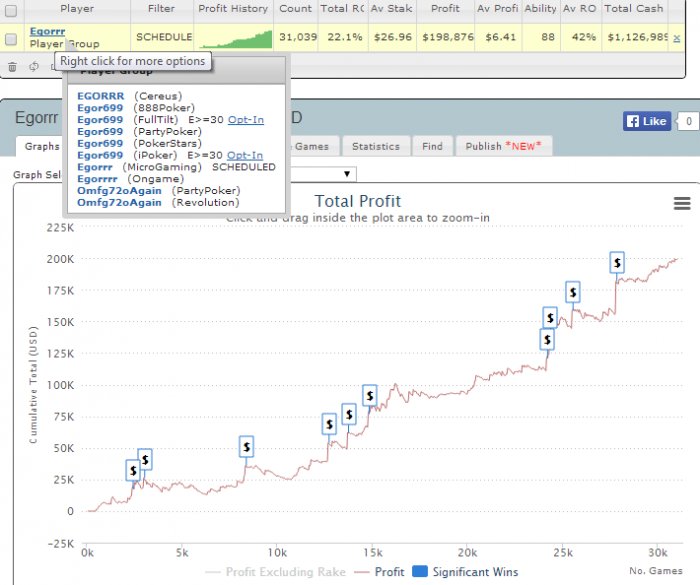Click the trash icon below the player row
This screenshot has width=700, height=585.
[12, 67]
